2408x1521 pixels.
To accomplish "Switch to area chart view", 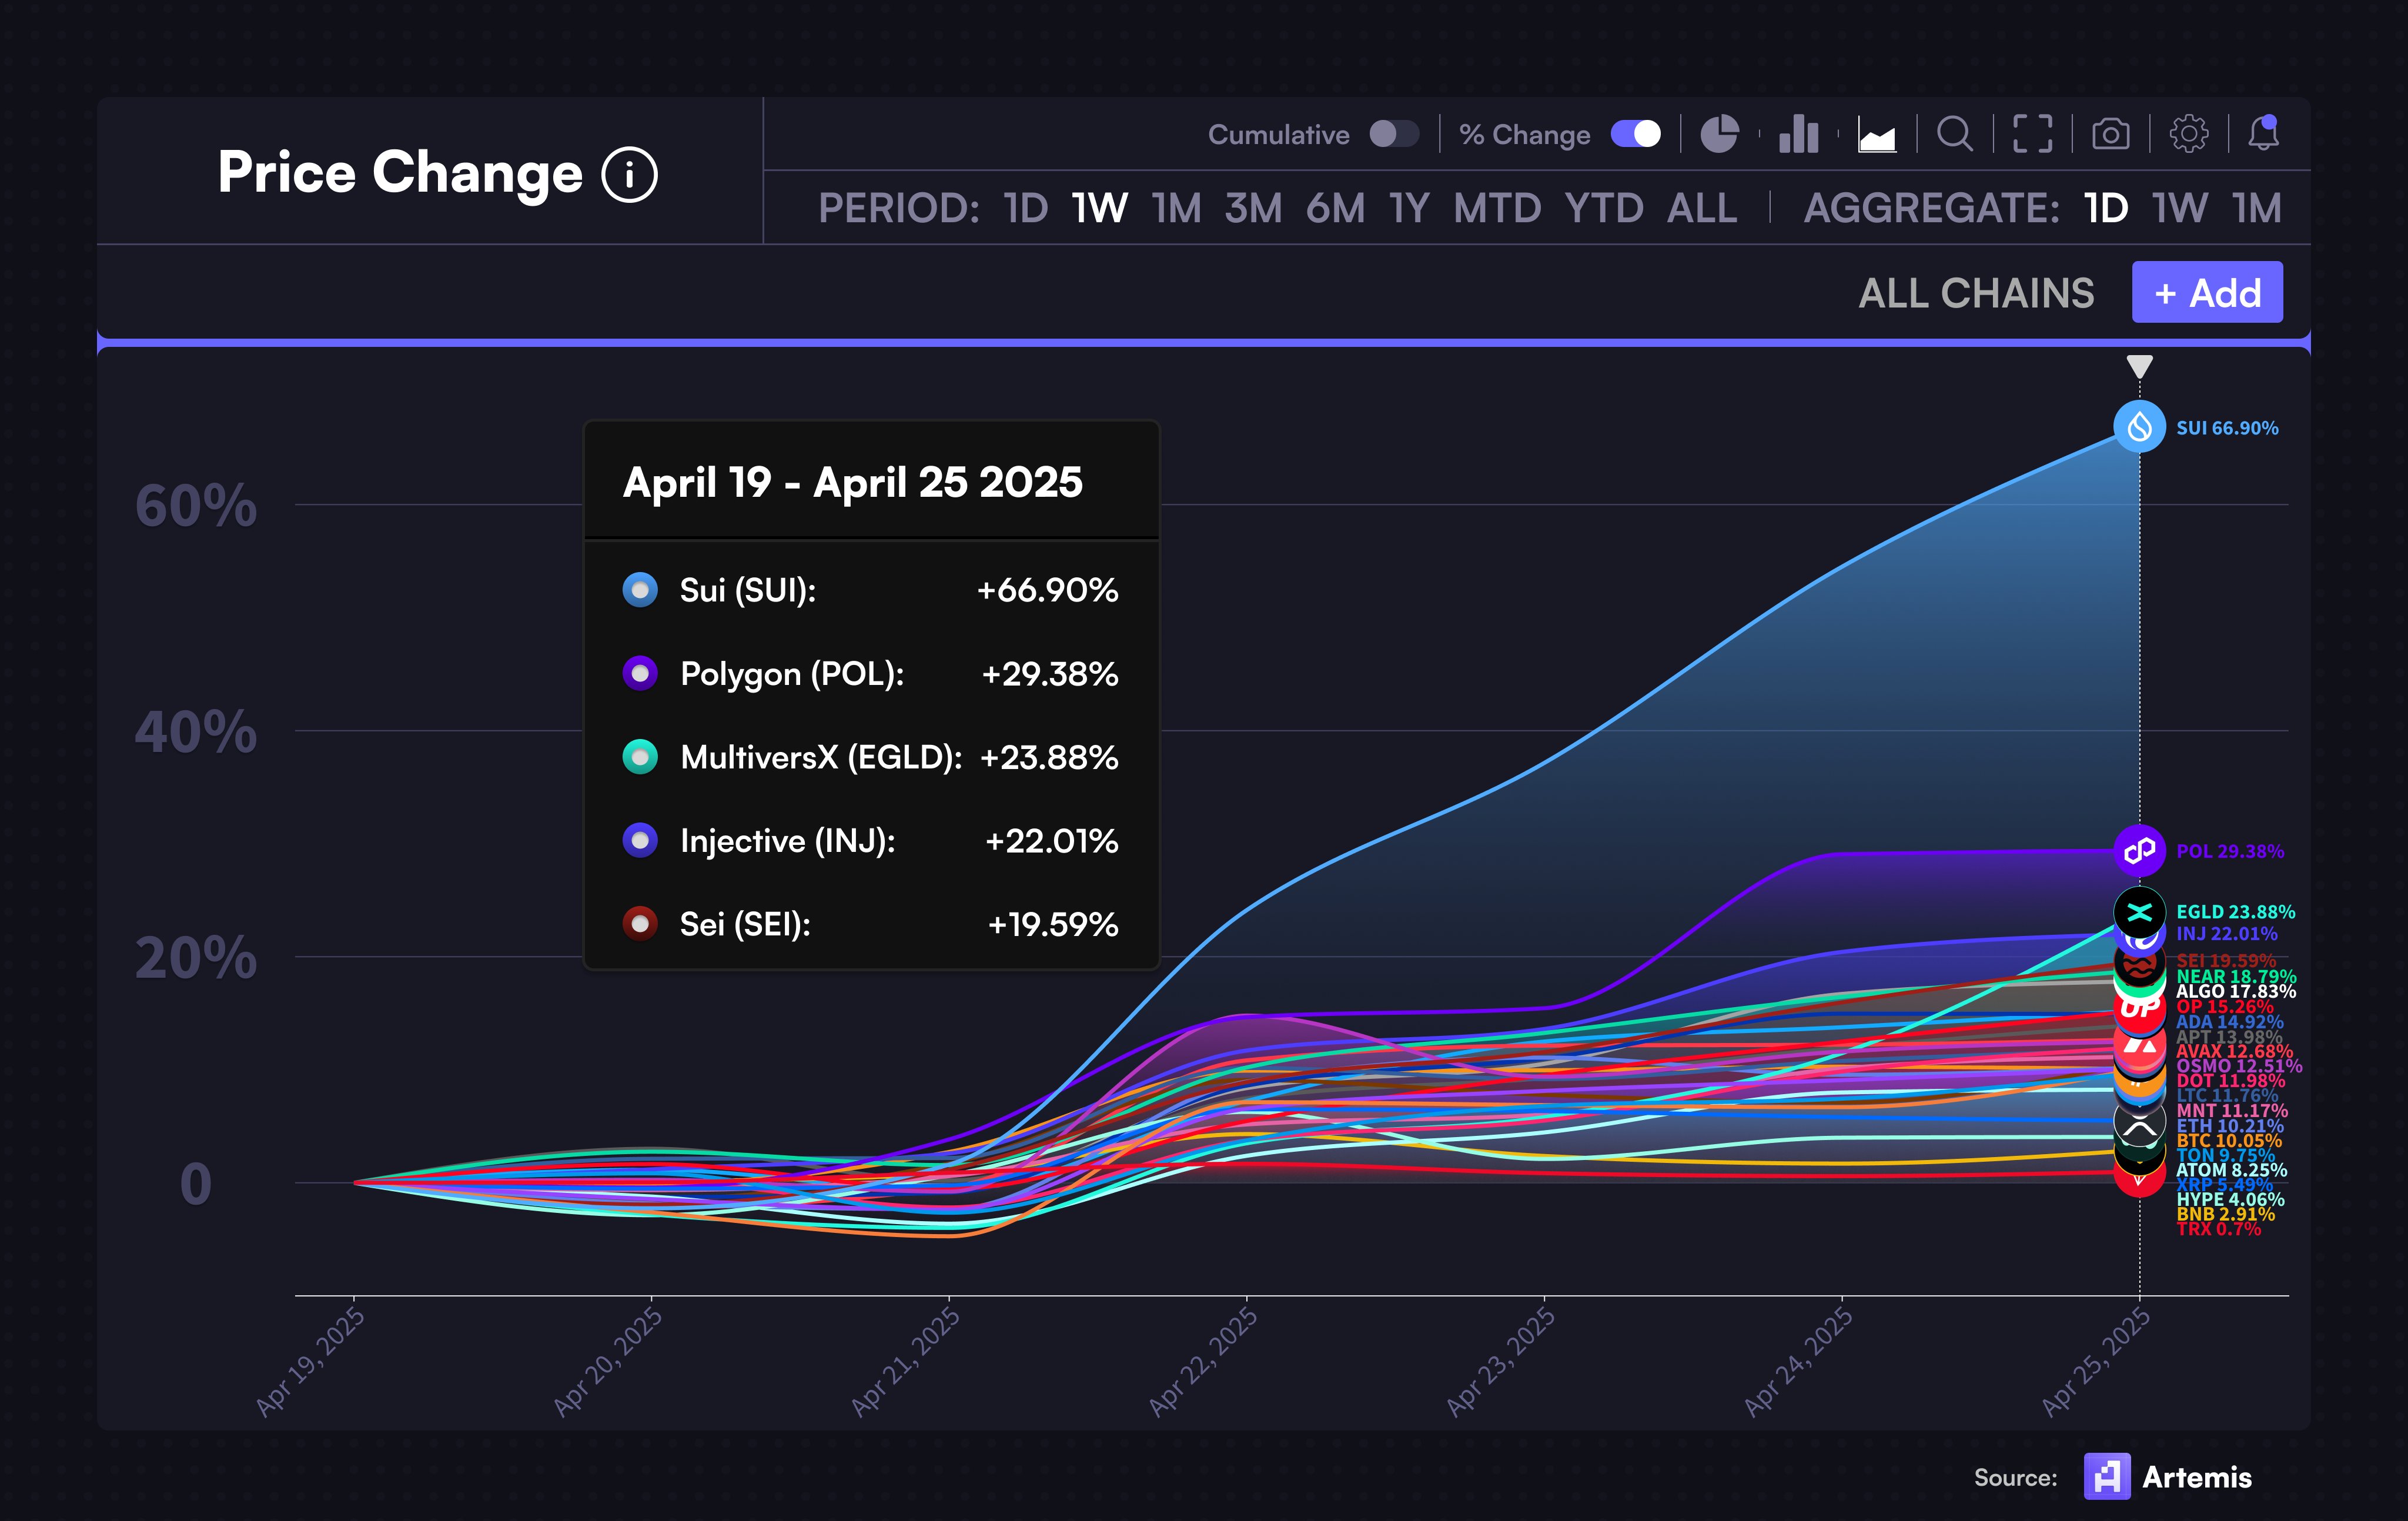I will tap(1877, 134).
